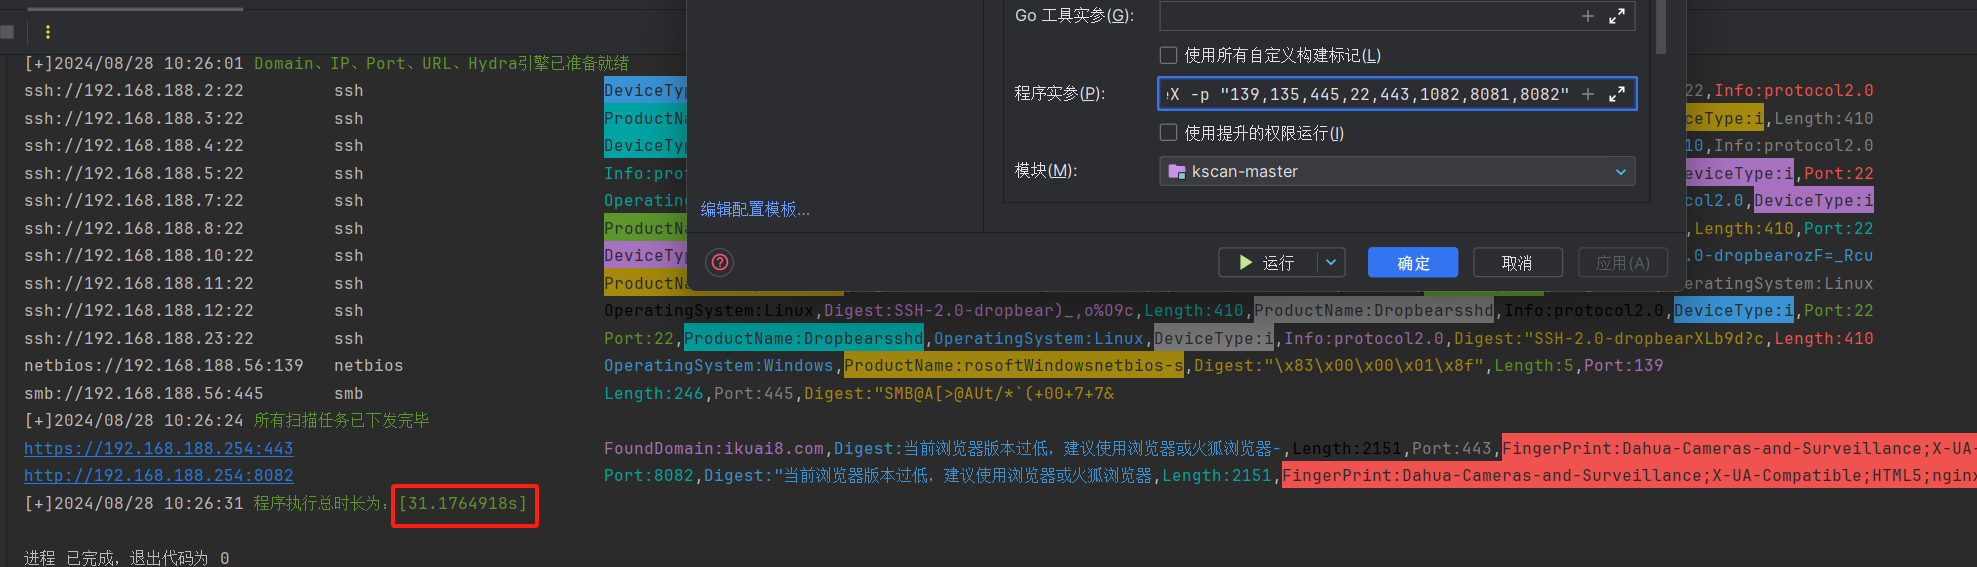Click the 10:26:24 scan tasks dispatched log line

pos(227,420)
